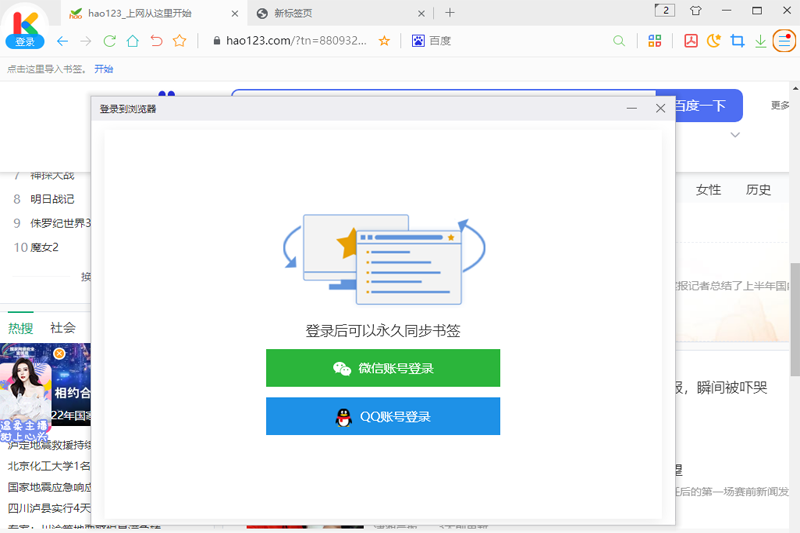Open news 四川泸县实行4天
Screen dimensions: 800x533
pyautogui.click(x=49, y=508)
